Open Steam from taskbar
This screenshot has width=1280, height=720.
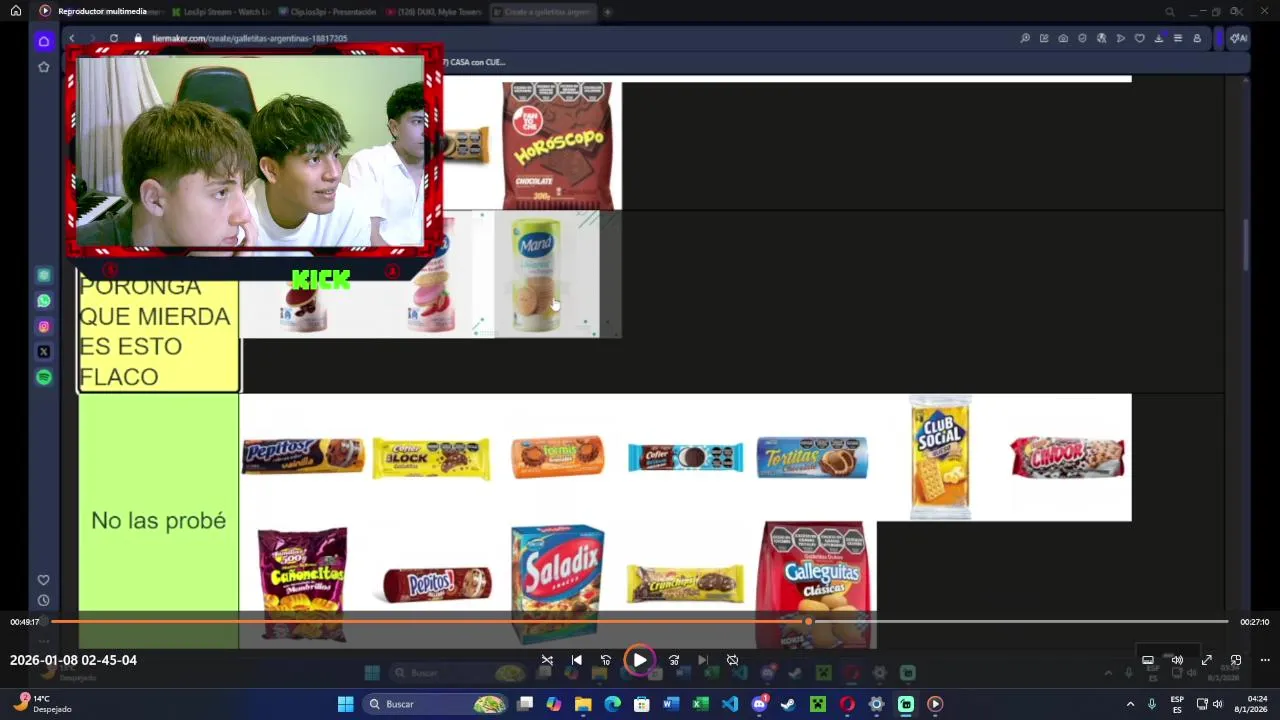click(x=788, y=704)
